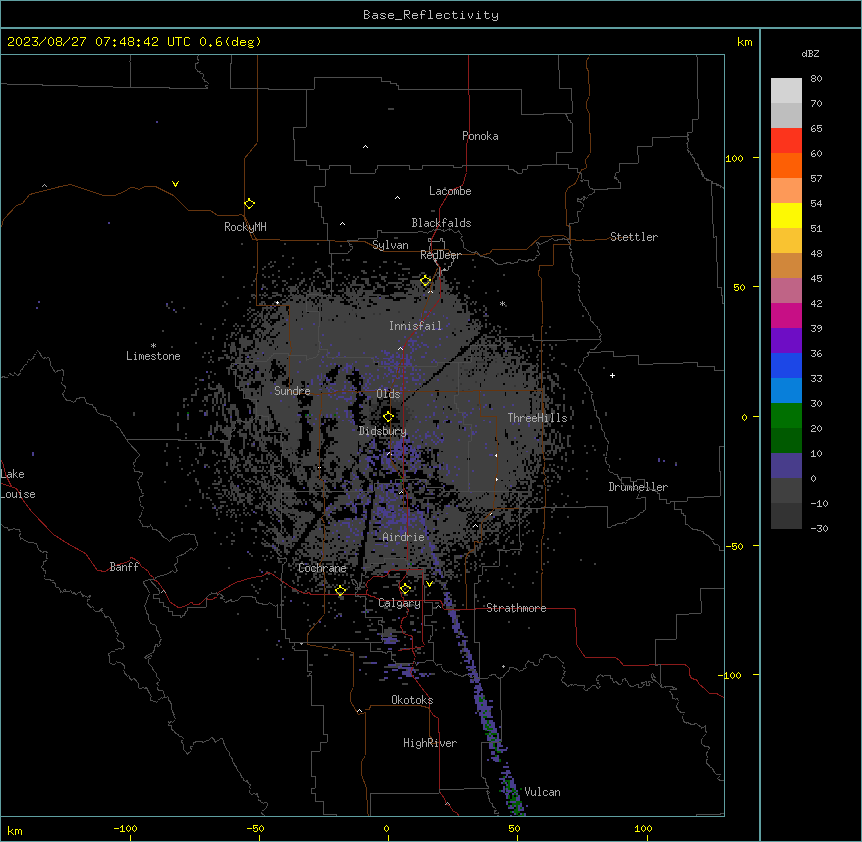Click the Limestone label
Screen dimensions: 862x842
coord(153,356)
